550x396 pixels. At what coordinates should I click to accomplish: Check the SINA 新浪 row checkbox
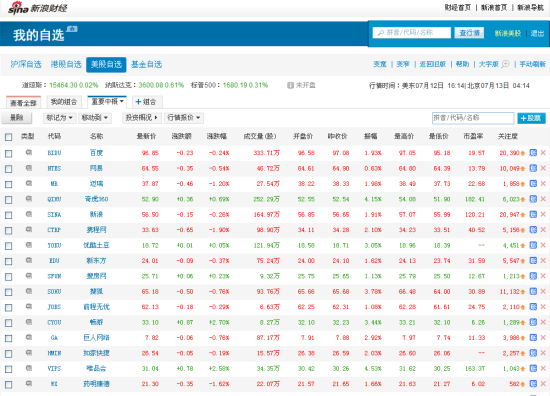tap(8, 215)
